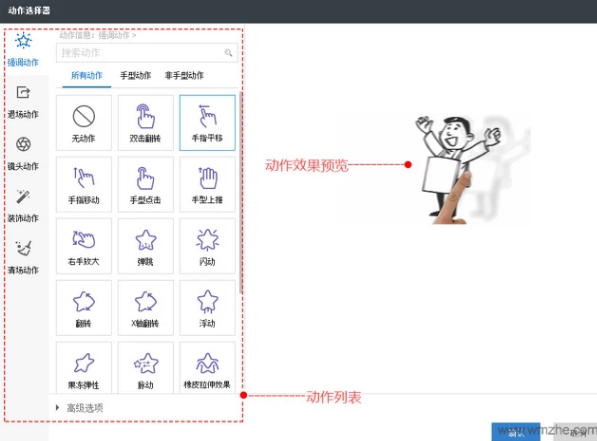The height and width of the screenshot is (441, 597).
Task: Select the 闪动 star action
Action: 207,246
